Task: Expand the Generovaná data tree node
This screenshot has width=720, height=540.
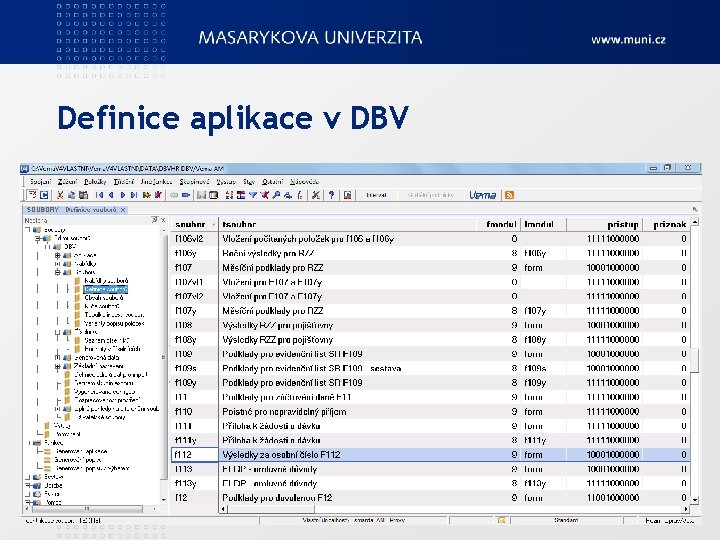Action: (57, 357)
